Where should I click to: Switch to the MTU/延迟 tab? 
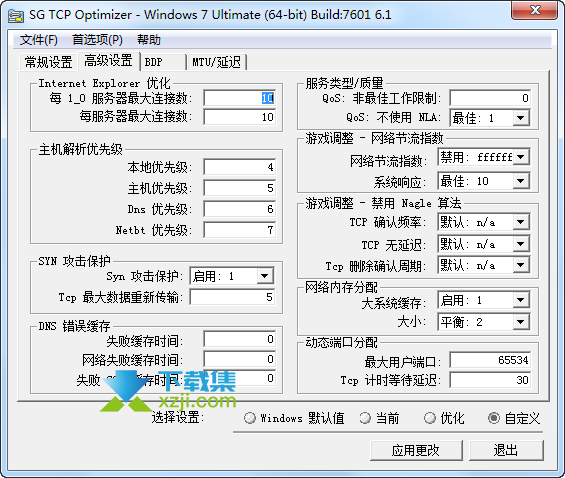216,62
